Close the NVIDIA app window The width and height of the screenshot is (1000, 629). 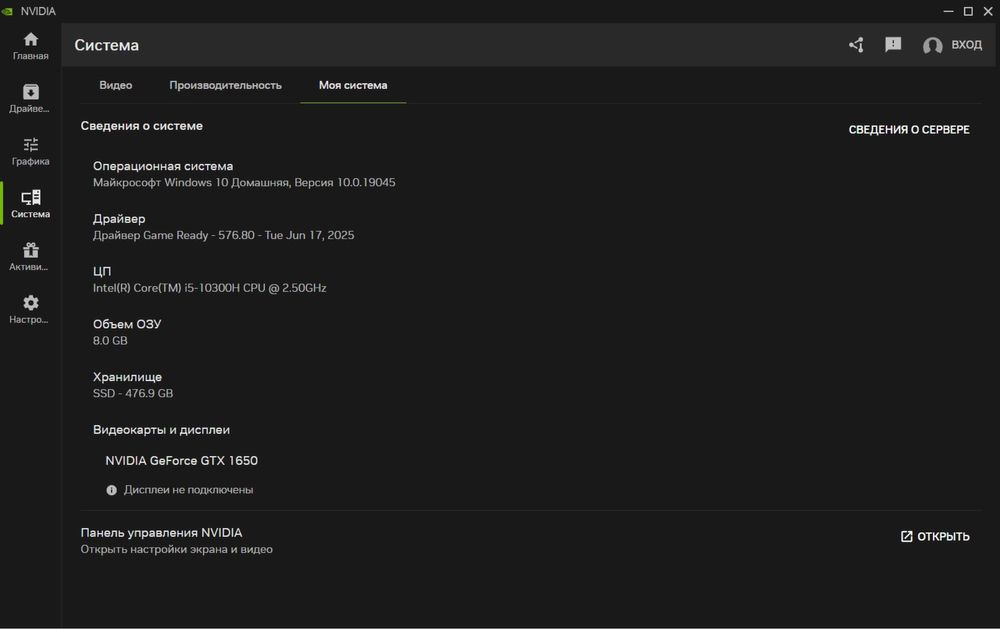coord(988,11)
